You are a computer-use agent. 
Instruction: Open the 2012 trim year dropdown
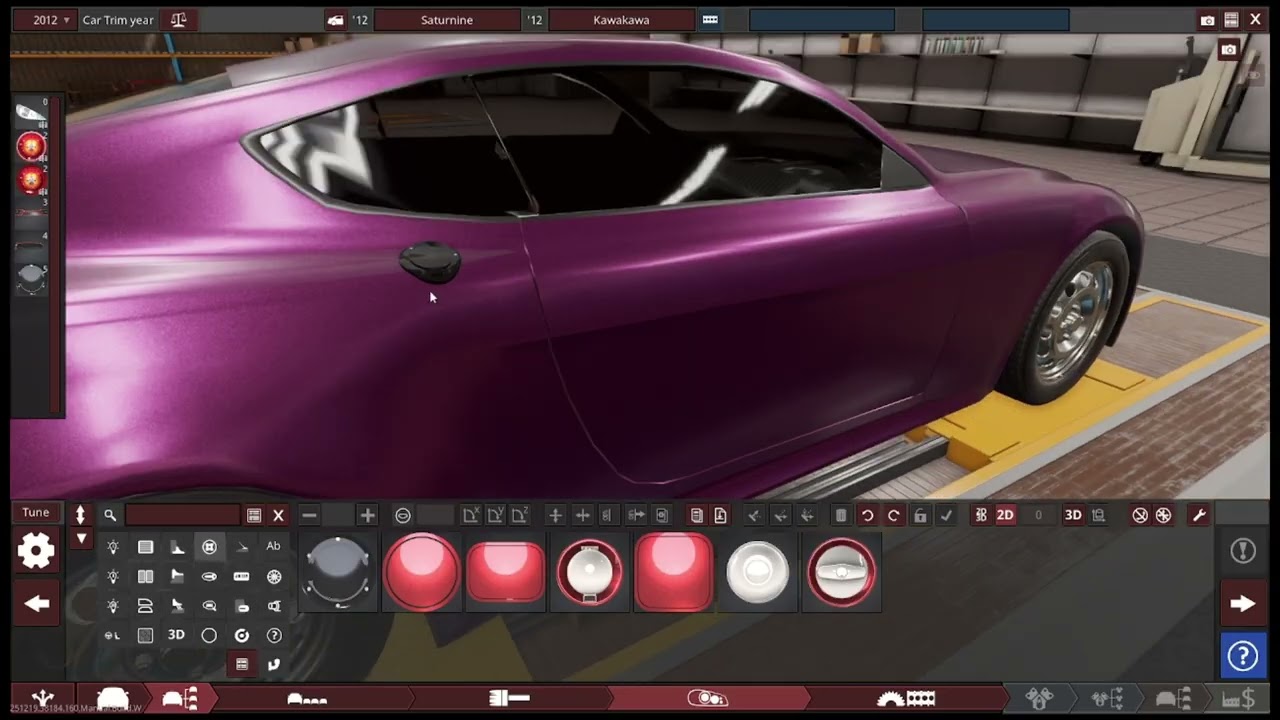(45, 20)
